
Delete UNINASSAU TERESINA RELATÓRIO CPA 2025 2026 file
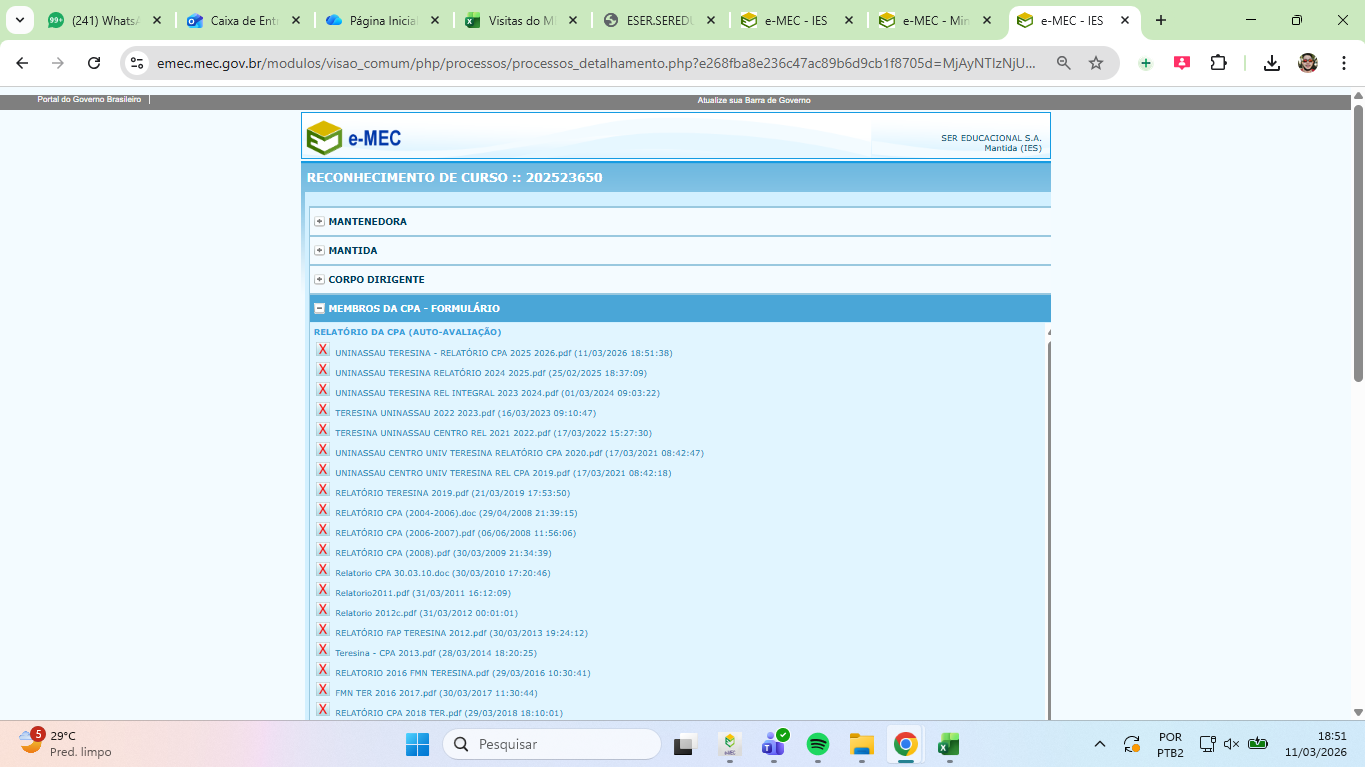pyautogui.click(x=323, y=350)
